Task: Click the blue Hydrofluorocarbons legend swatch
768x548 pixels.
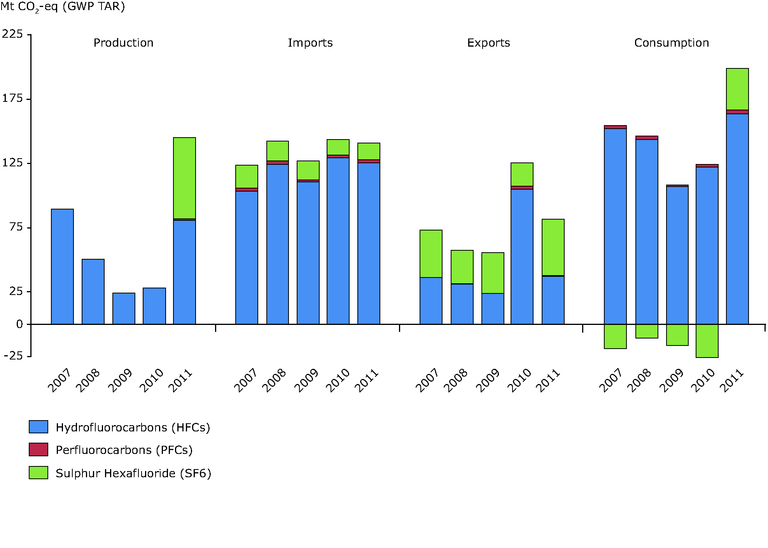Action: click(40, 427)
